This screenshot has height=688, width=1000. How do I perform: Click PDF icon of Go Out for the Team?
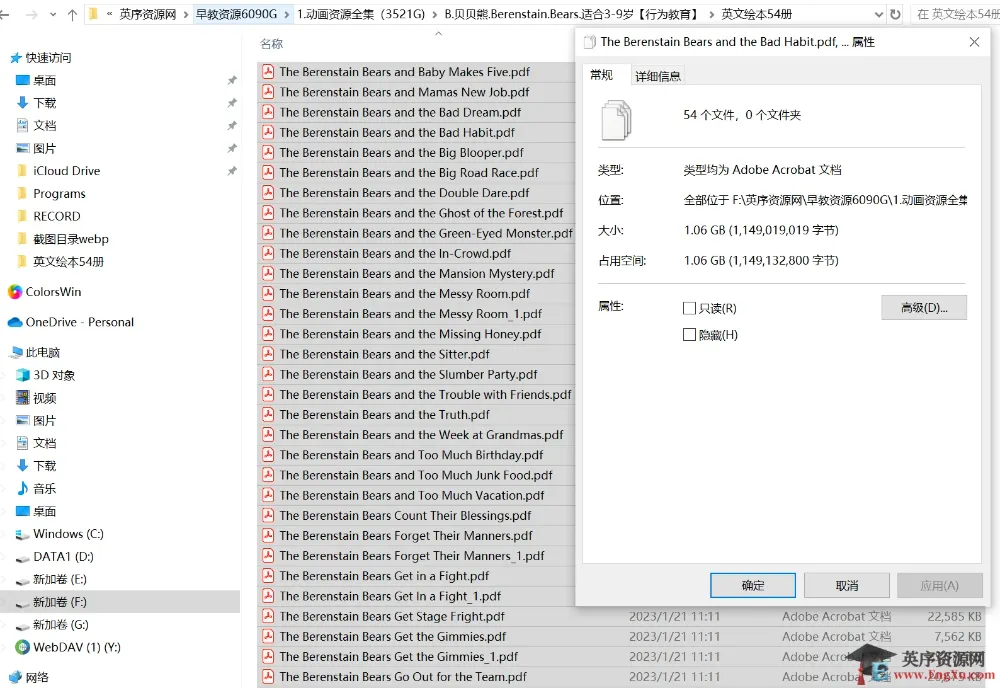pos(268,677)
